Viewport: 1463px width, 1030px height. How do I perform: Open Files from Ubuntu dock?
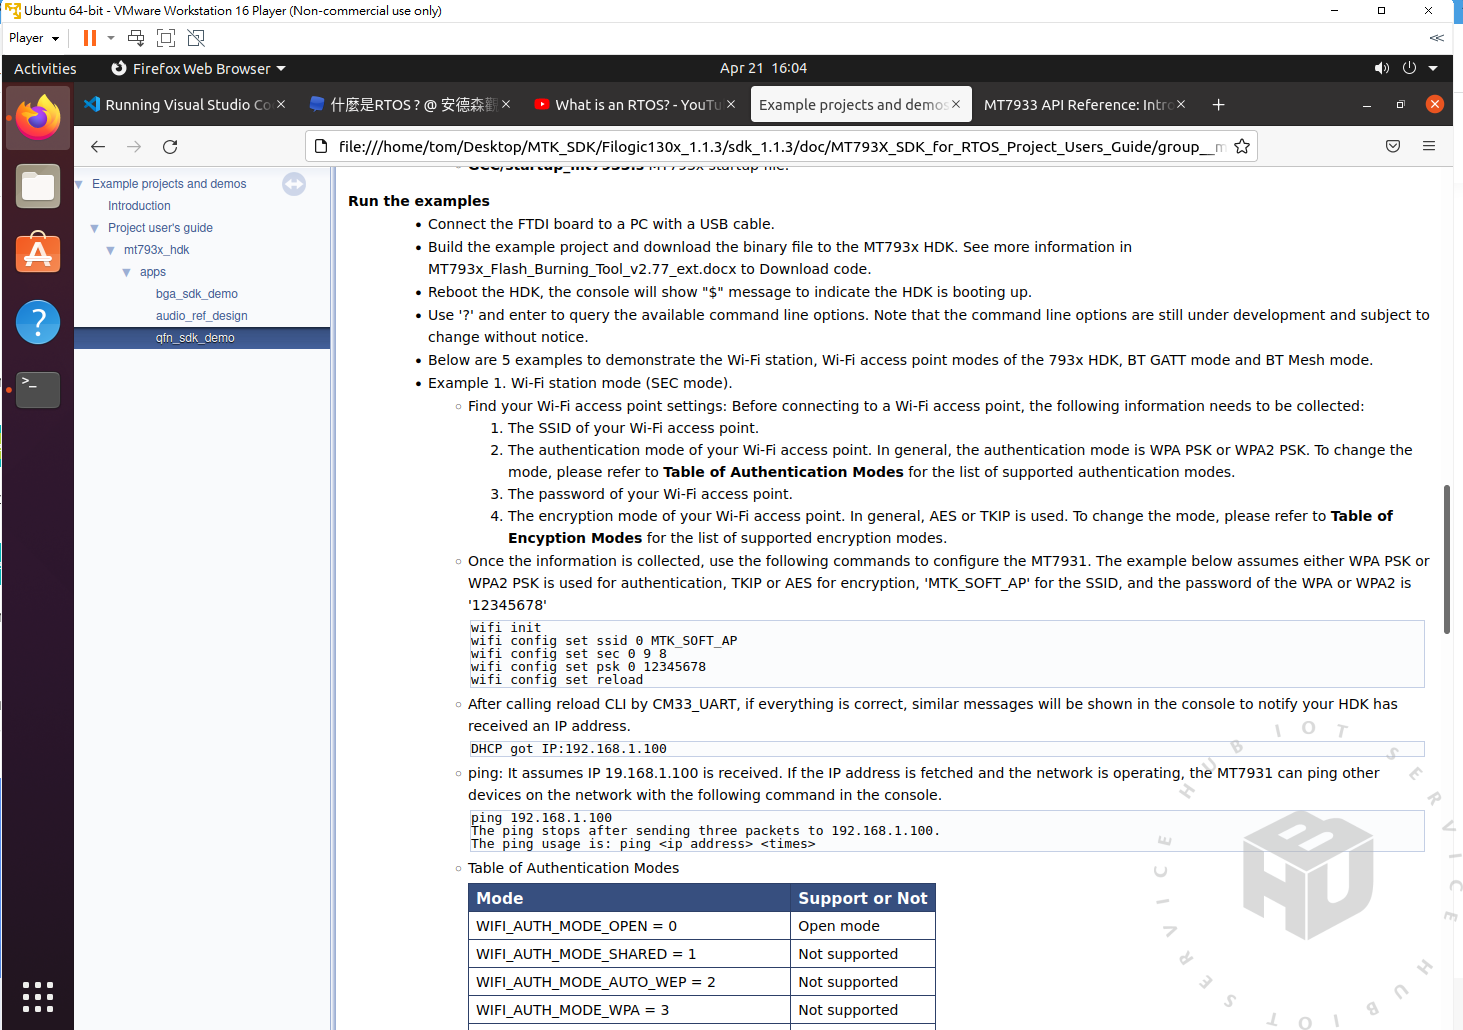coord(38,186)
